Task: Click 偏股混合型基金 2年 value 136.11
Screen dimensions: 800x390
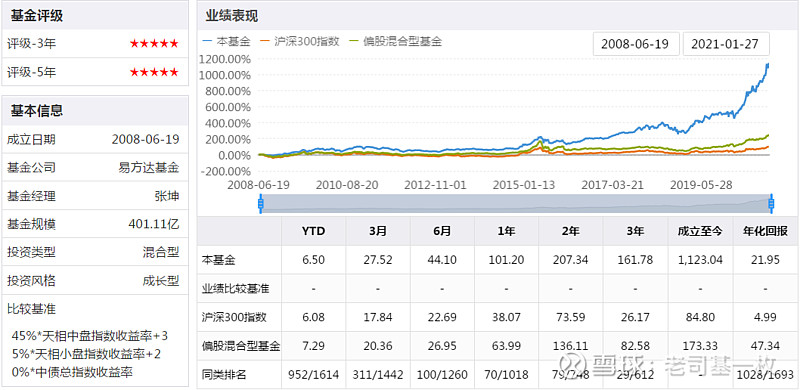Action: (570, 346)
